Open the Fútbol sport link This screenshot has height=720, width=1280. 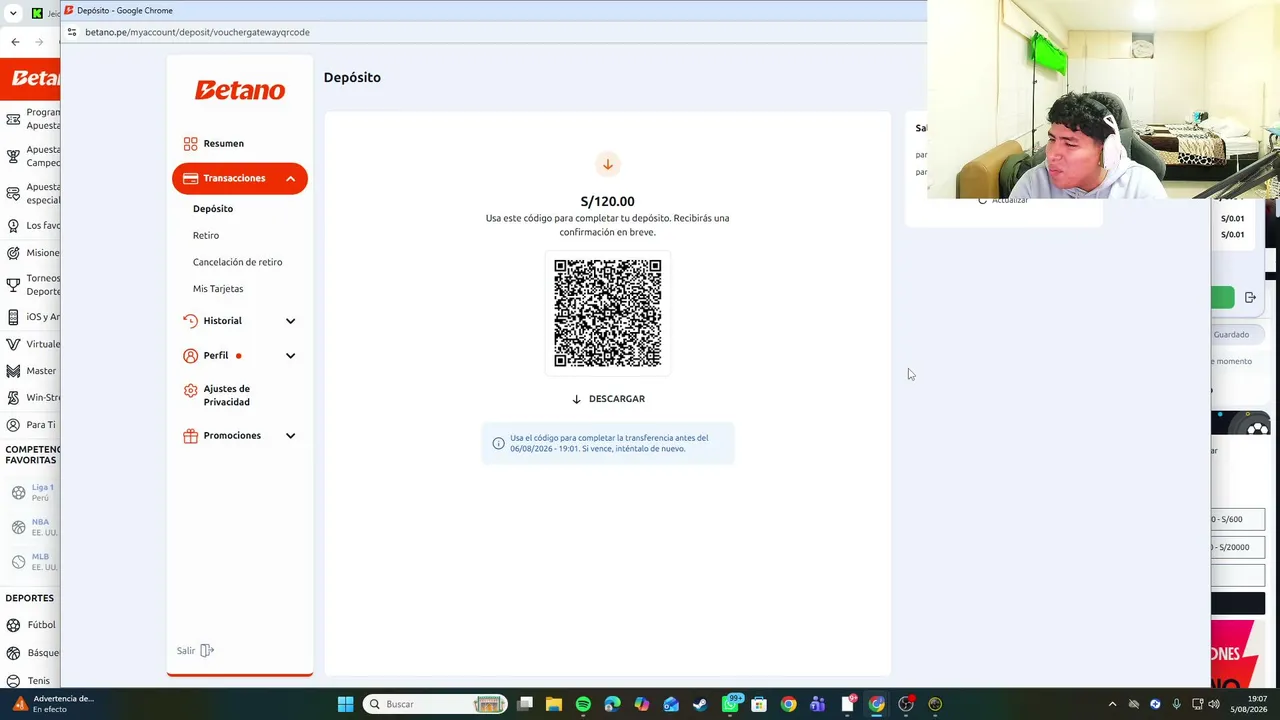(42, 625)
